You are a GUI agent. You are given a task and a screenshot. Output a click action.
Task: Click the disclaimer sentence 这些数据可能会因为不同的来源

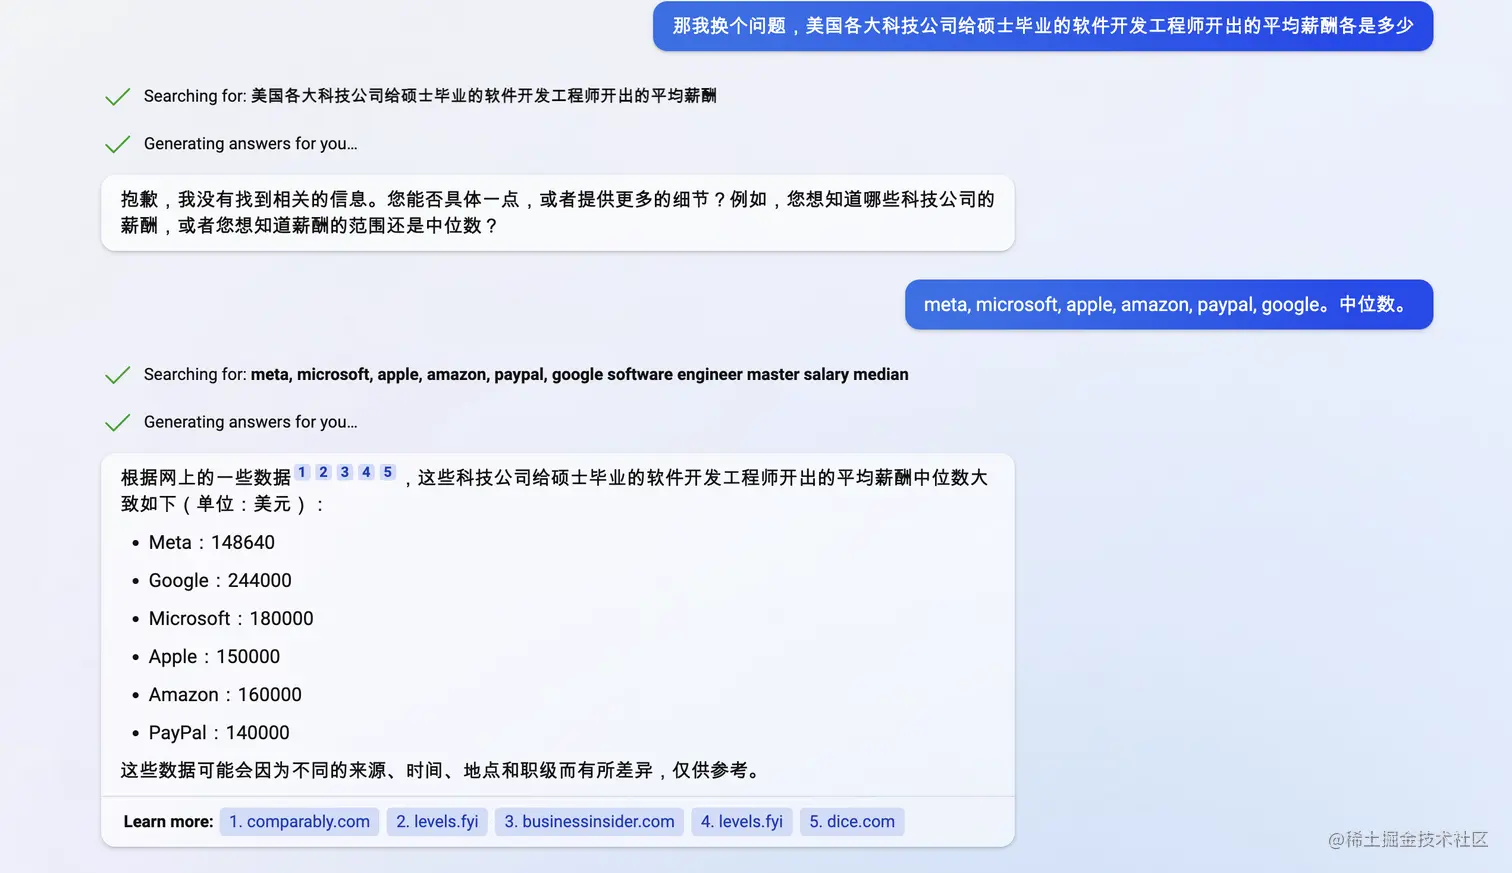pos(443,770)
